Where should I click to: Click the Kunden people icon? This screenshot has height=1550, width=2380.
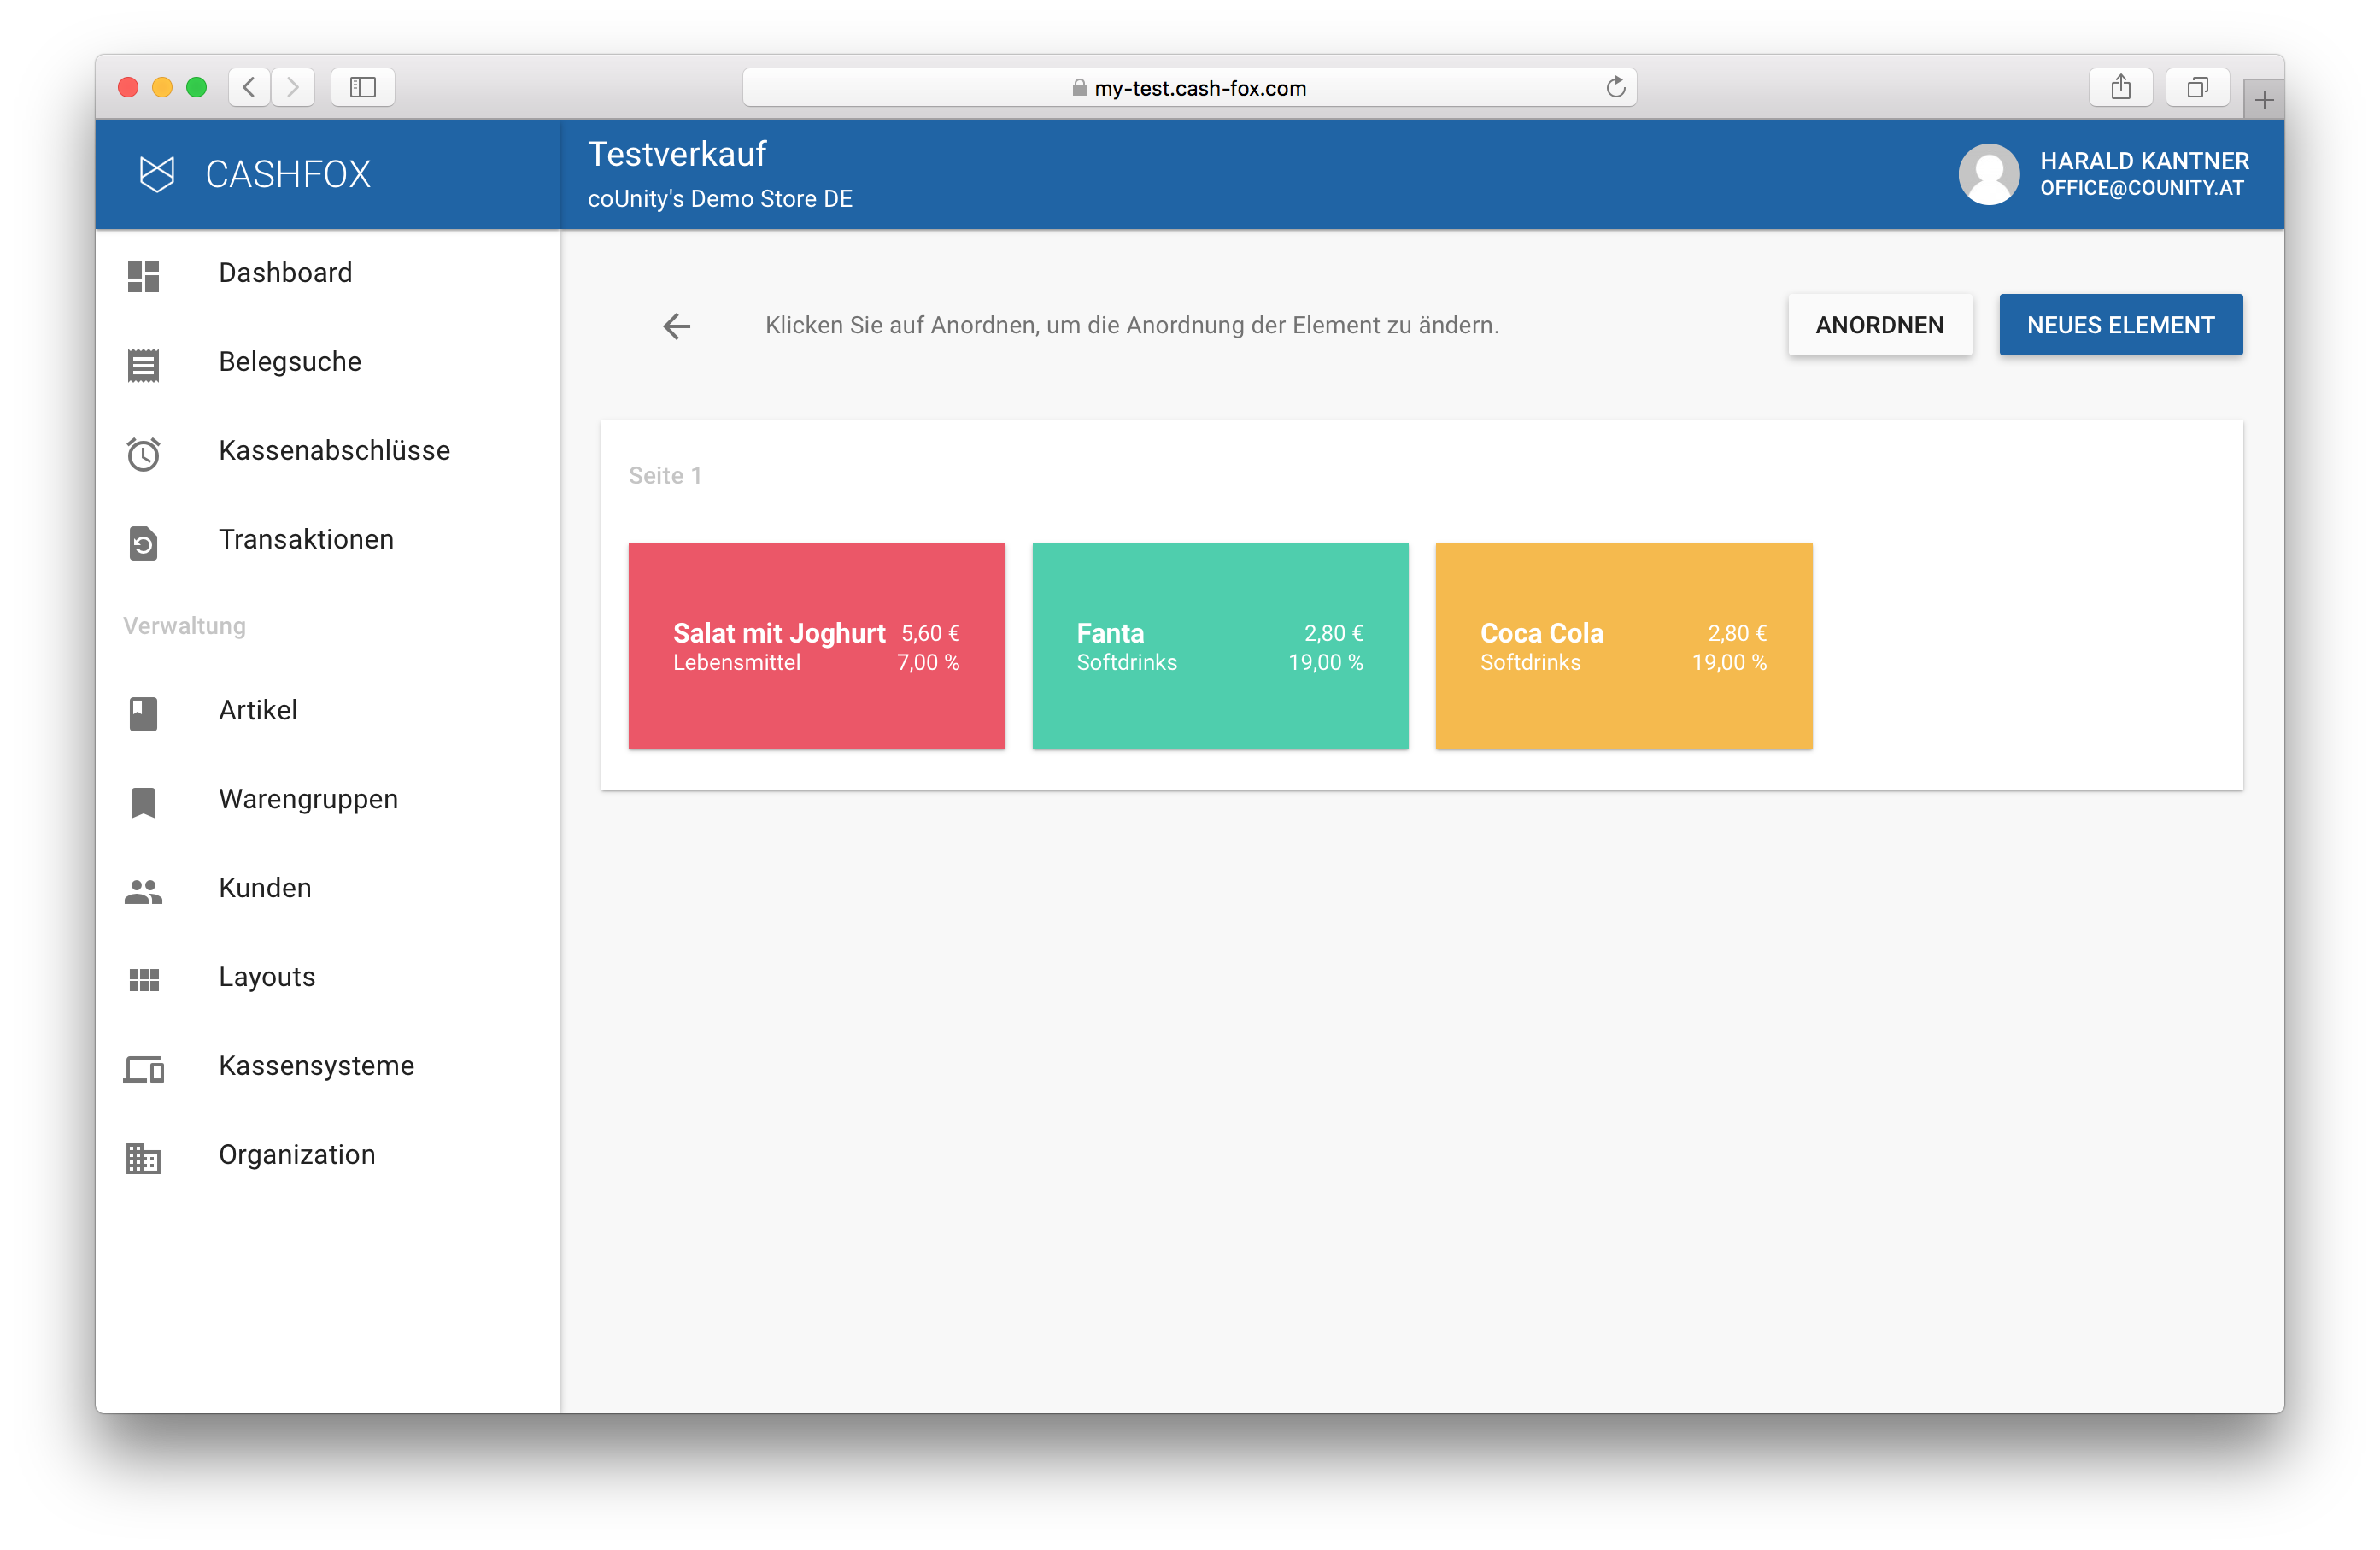point(143,891)
